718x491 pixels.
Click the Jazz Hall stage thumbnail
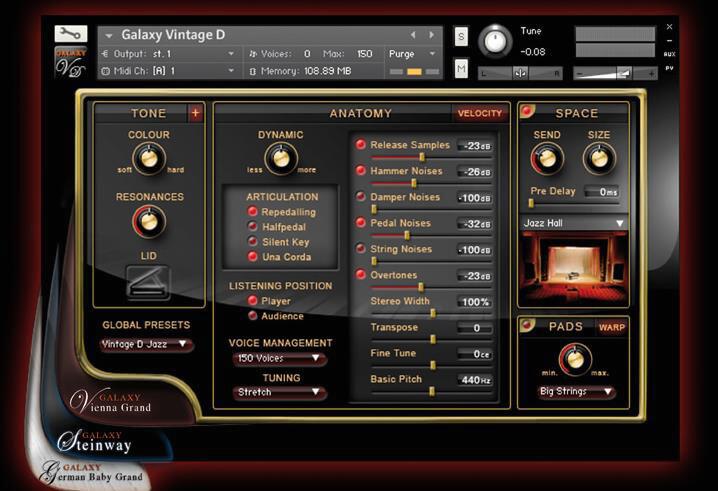click(574, 268)
